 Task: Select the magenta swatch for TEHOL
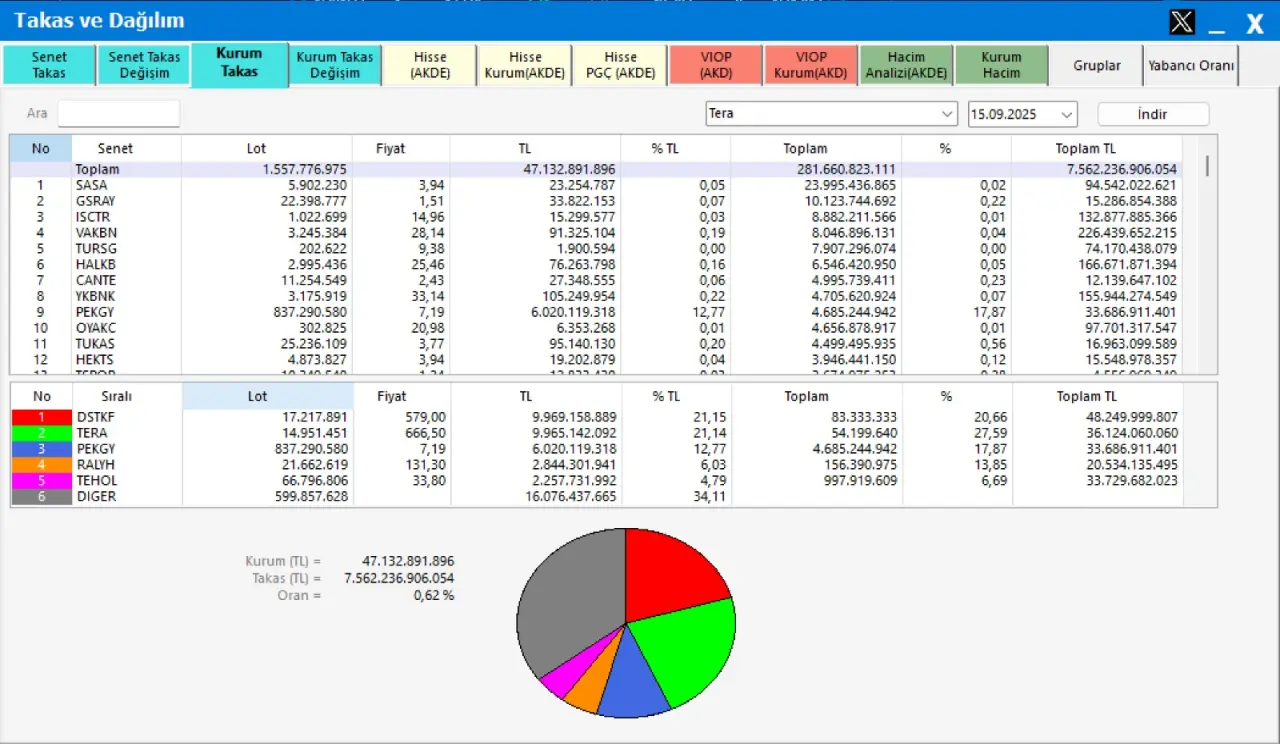[41, 481]
